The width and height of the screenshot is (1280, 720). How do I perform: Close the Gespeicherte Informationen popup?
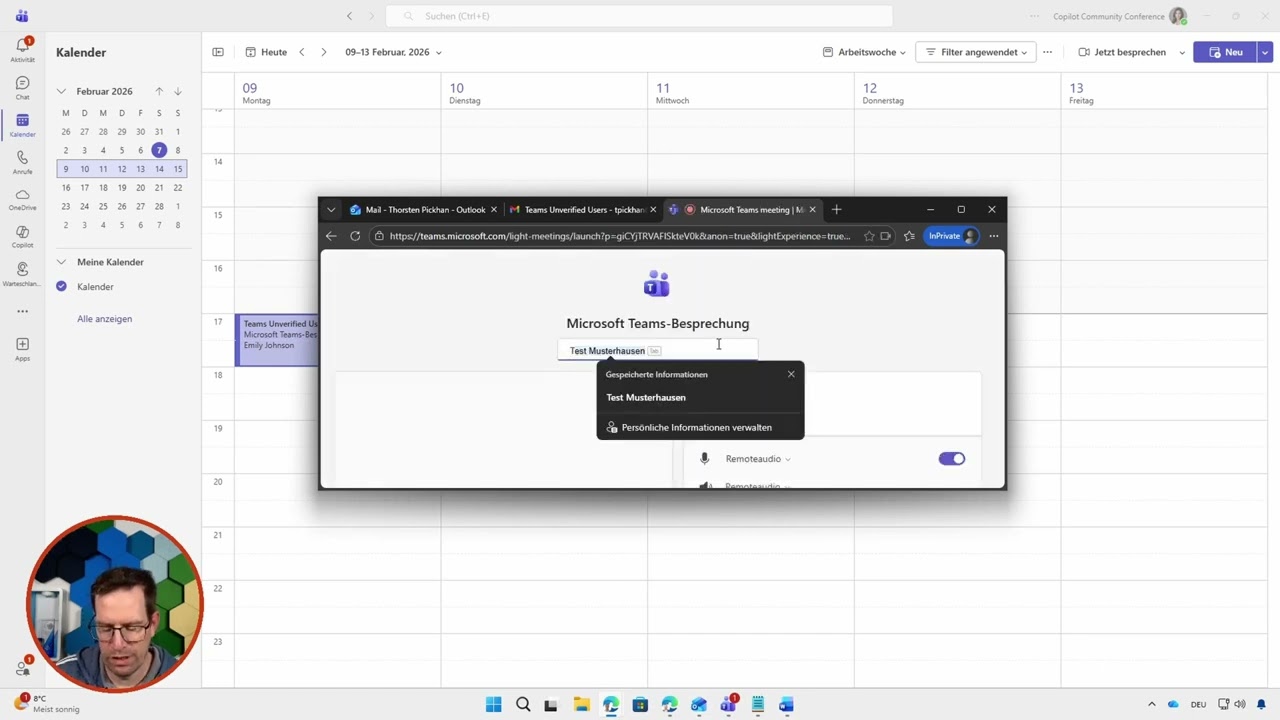pyautogui.click(x=791, y=374)
